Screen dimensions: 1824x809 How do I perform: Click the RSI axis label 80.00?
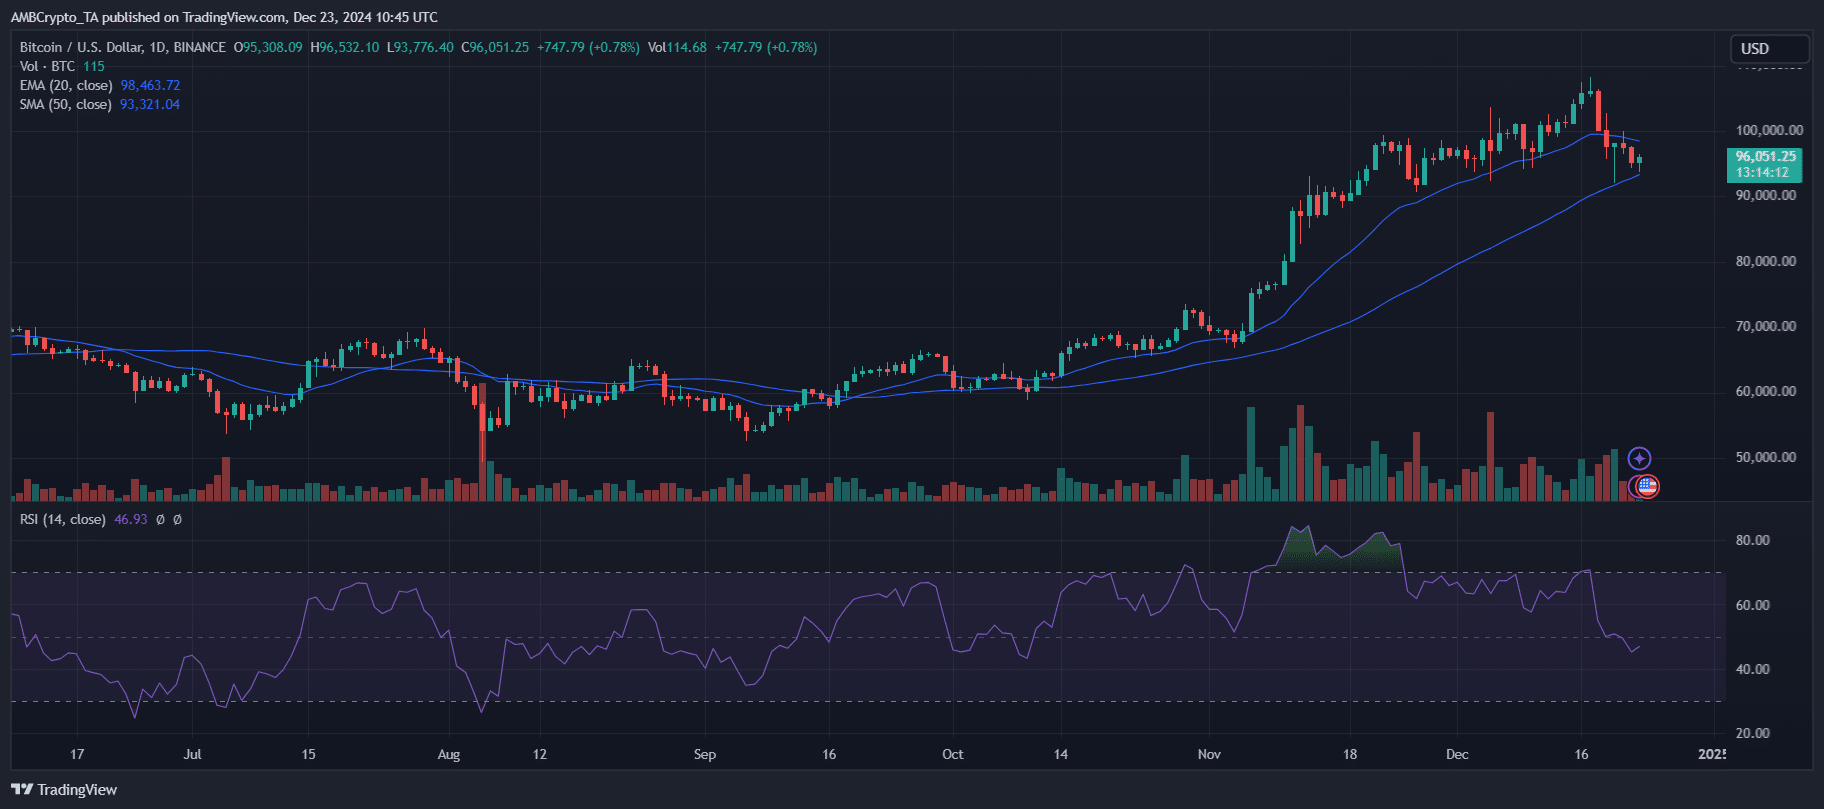[1753, 540]
